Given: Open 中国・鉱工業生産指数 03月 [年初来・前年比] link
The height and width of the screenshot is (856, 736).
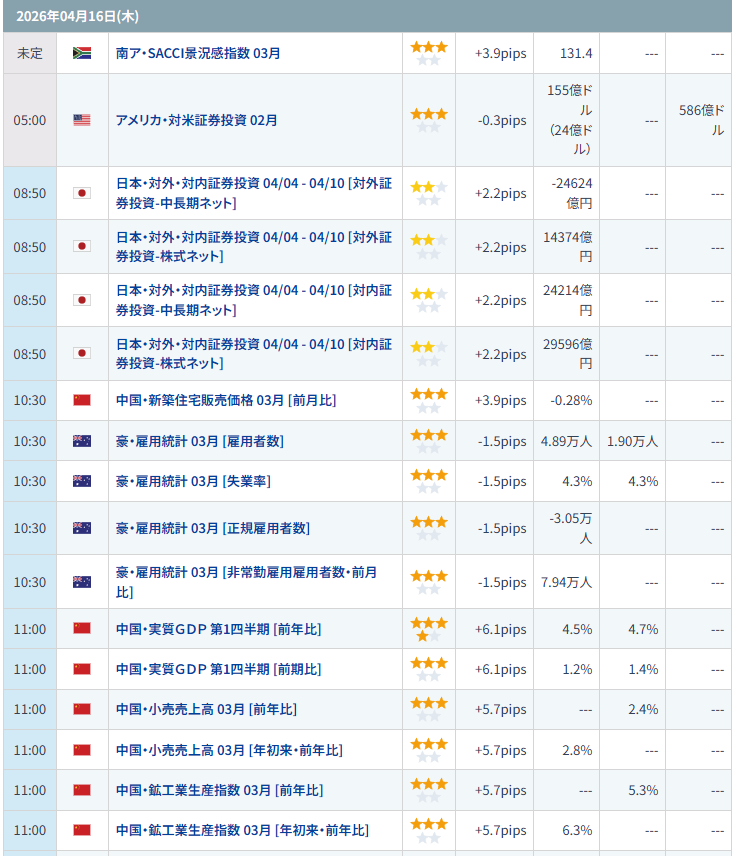Looking at the screenshot, I should (242, 830).
